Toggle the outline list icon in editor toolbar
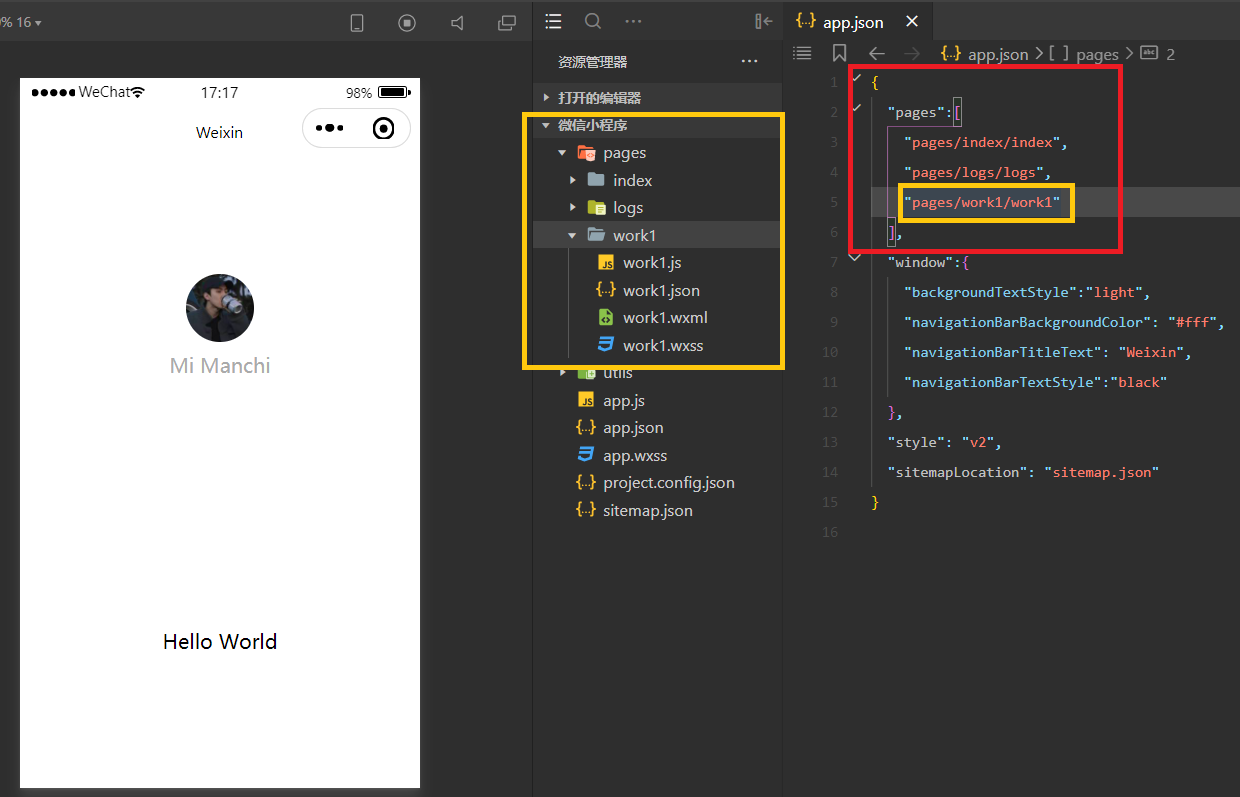Screen dimensions: 1240x797 coord(802,53)
